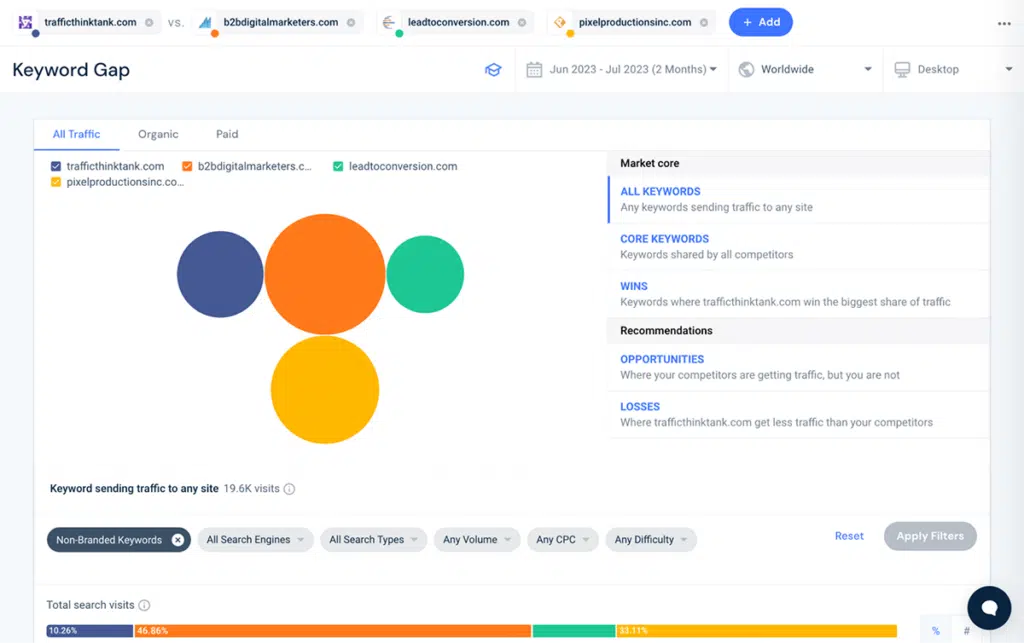Screen dimensions: 1024x643
Task: Open the Paid traffic tab
Action: coord(227,133)
